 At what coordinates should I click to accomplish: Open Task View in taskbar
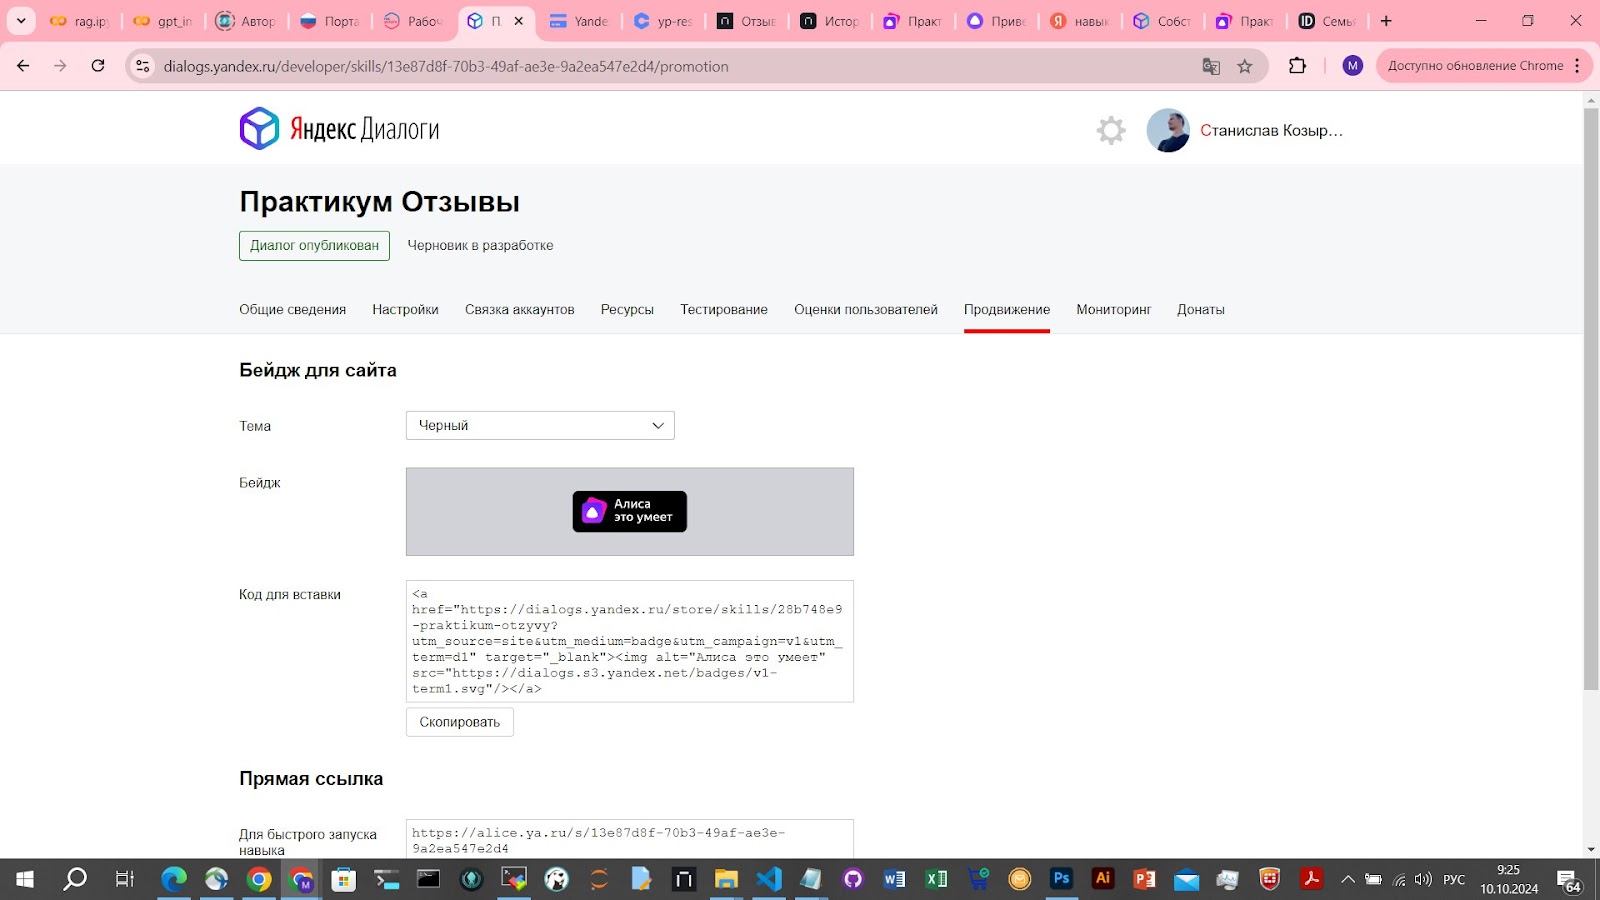pos(125,879)
